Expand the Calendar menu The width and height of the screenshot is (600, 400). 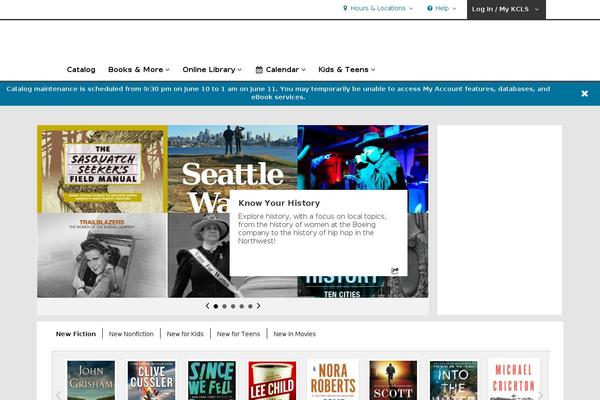tap(280, 70)
